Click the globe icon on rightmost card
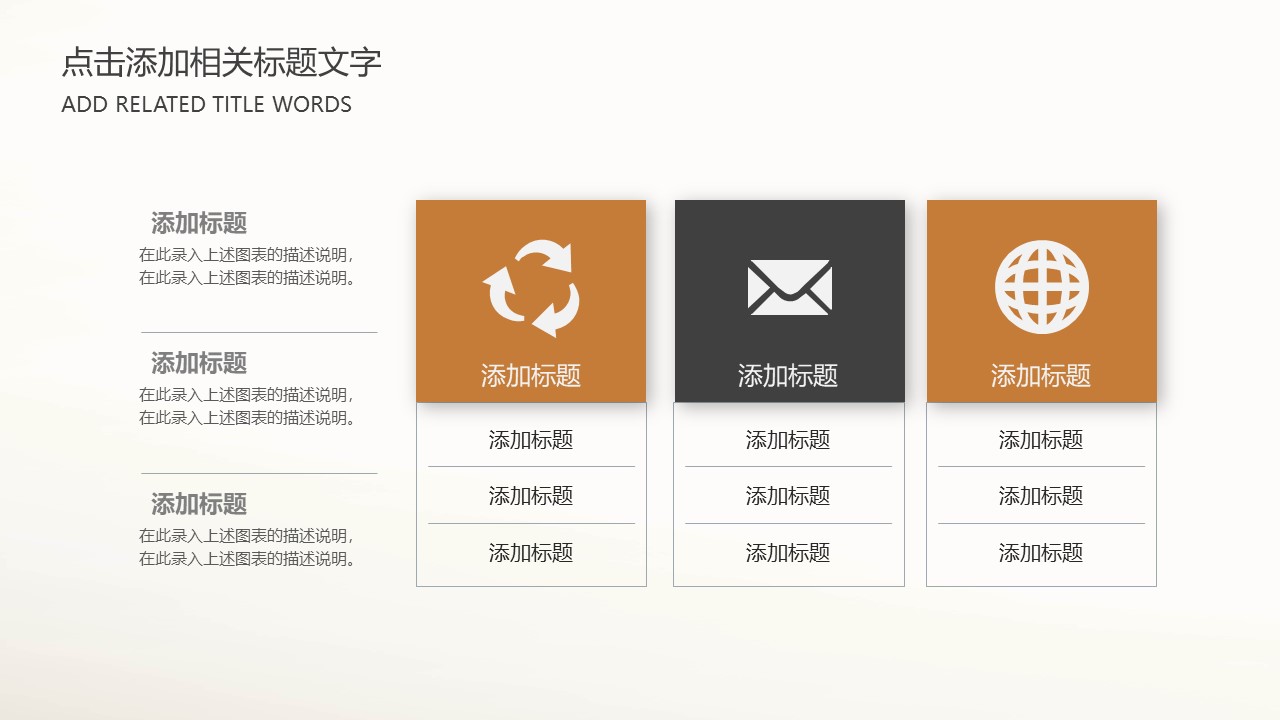The image size is (1280, 720). [x=1041, y=285]
